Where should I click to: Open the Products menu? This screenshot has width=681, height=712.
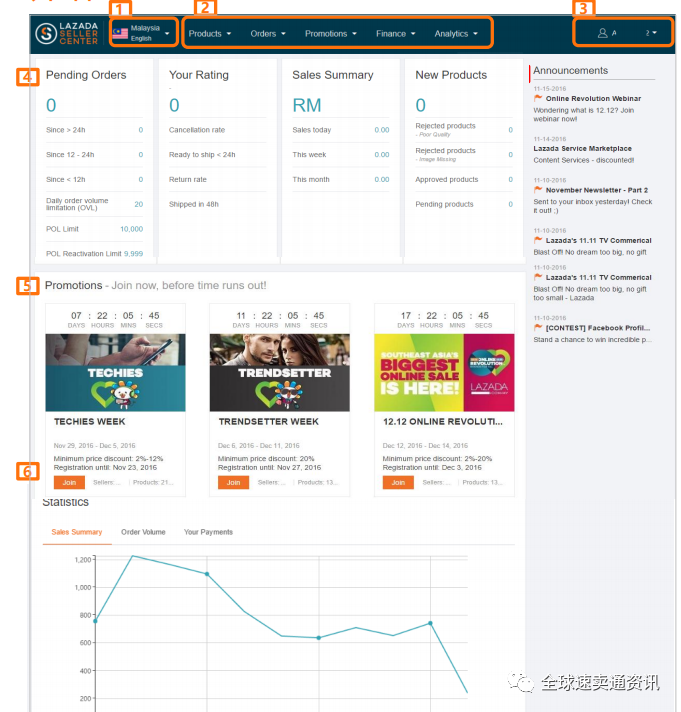pyautogui.click(x=210, y=34)
